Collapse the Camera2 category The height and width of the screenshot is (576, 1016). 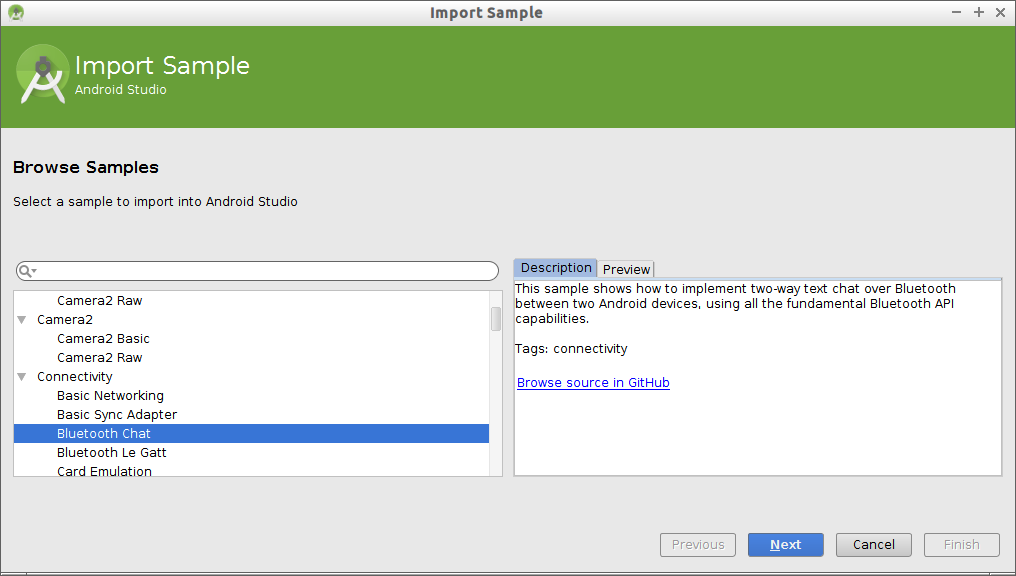pyautogui.click(x=23, y=319)
